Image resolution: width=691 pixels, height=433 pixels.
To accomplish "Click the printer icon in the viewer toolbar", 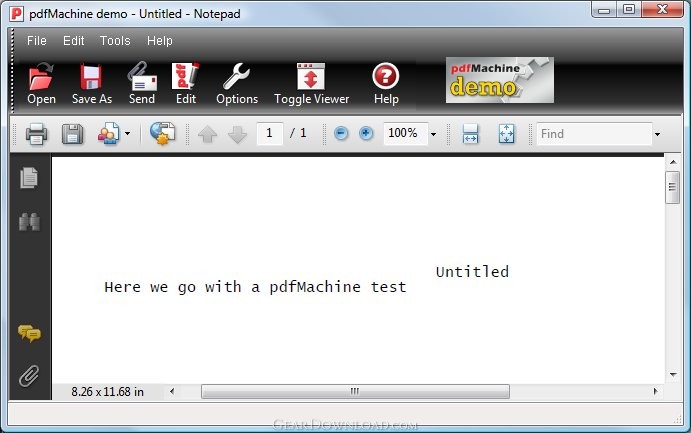I will tap(36, 133).
